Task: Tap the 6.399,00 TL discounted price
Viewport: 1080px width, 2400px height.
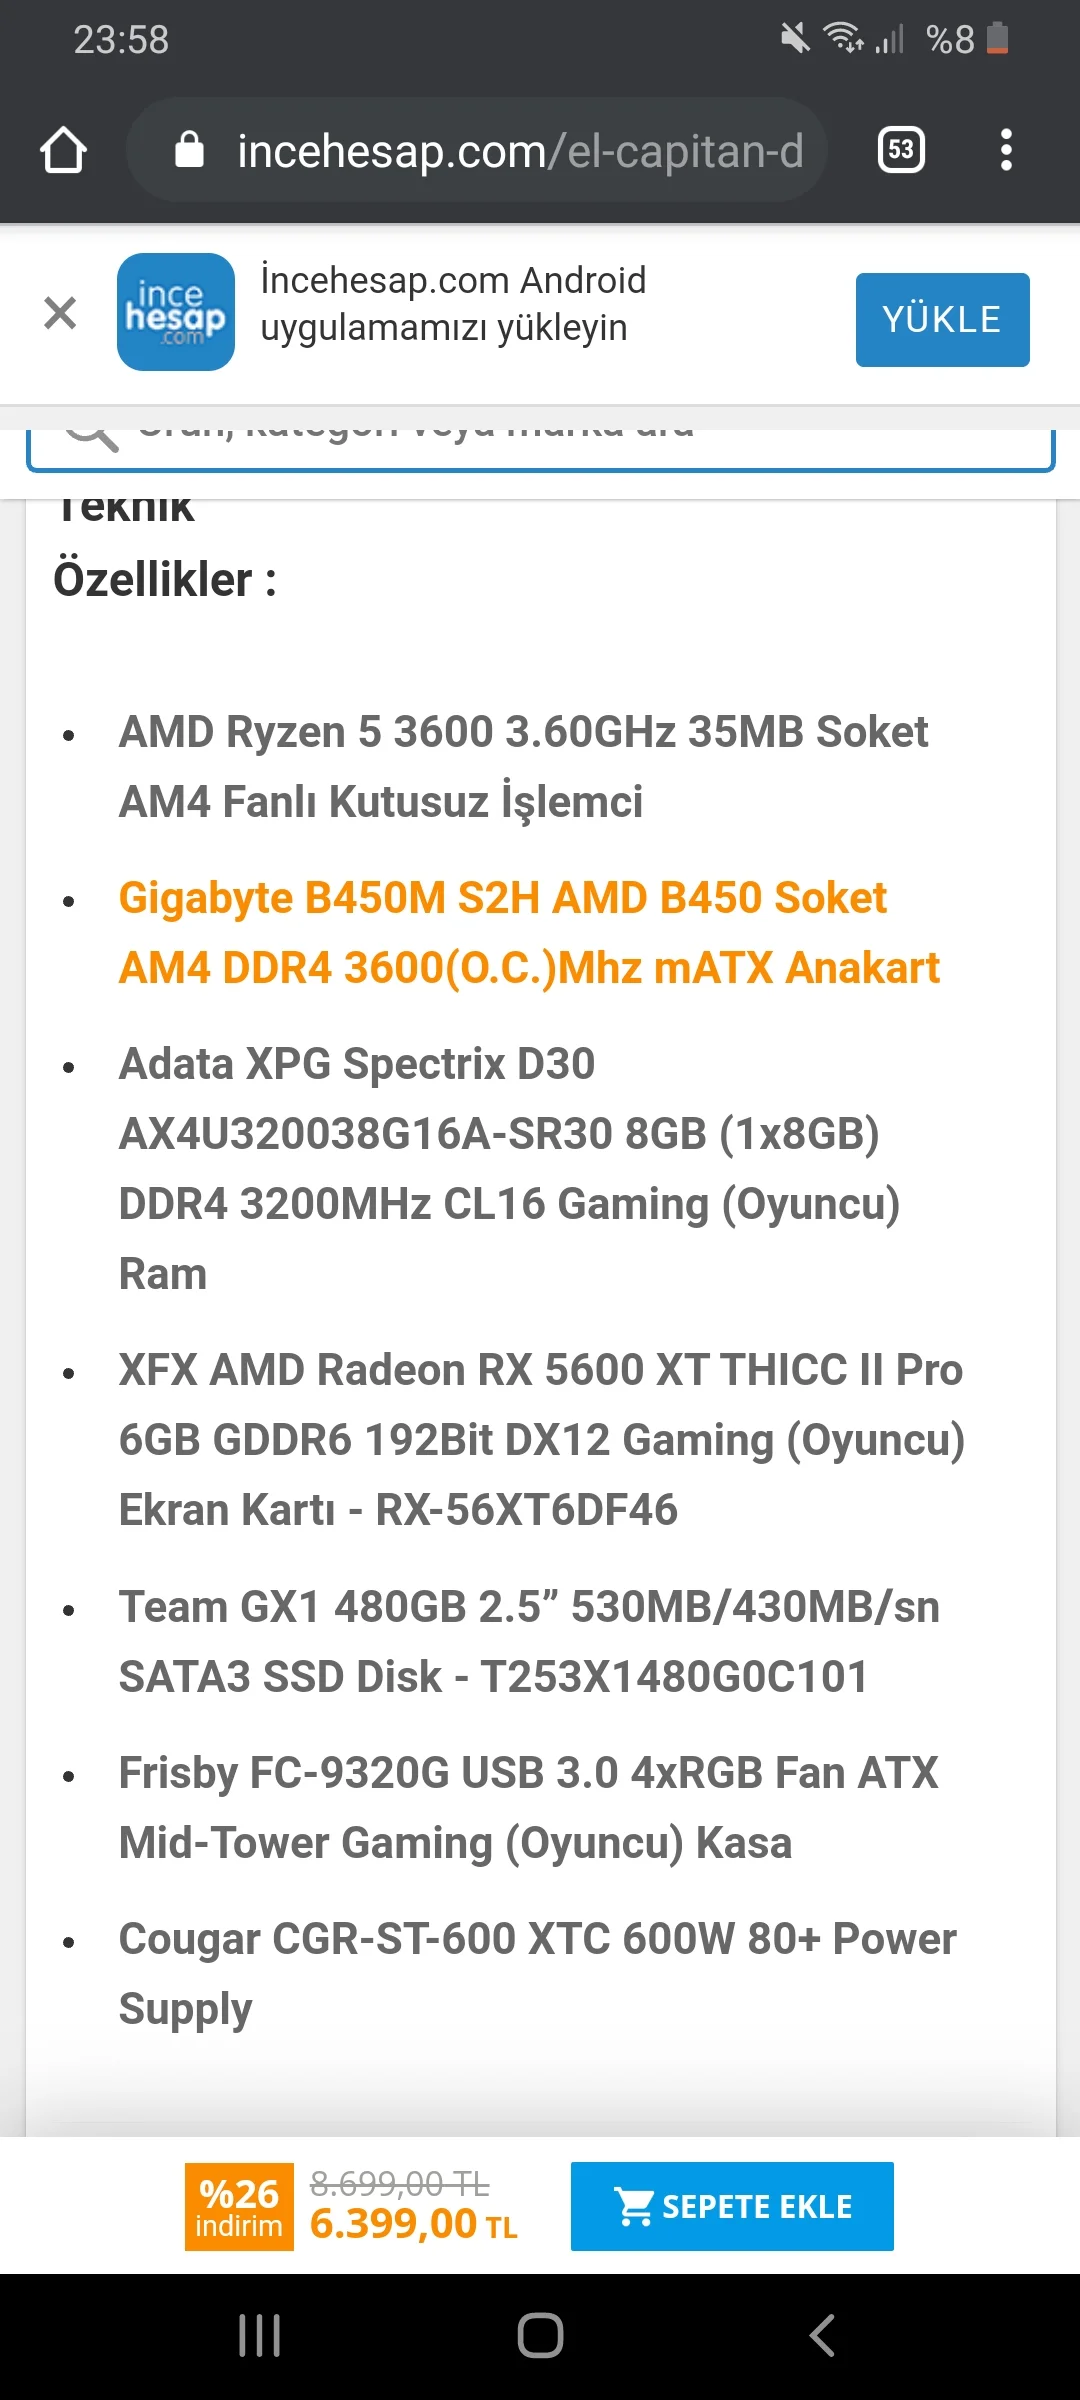Action: click(x=412, y=2224)
